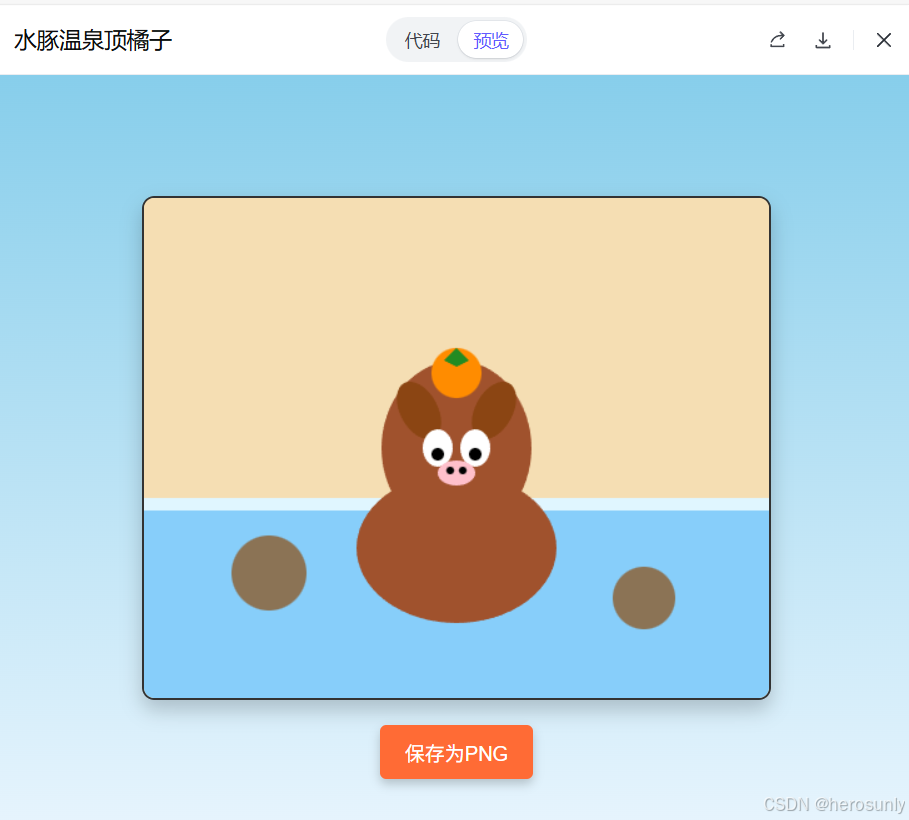Click the green leaf atop the orange
The image size is (909, 820).
[458, 356]
